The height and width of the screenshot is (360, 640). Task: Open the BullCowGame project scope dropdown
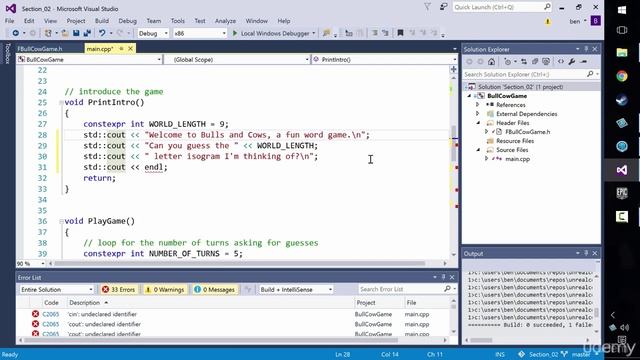89,60
